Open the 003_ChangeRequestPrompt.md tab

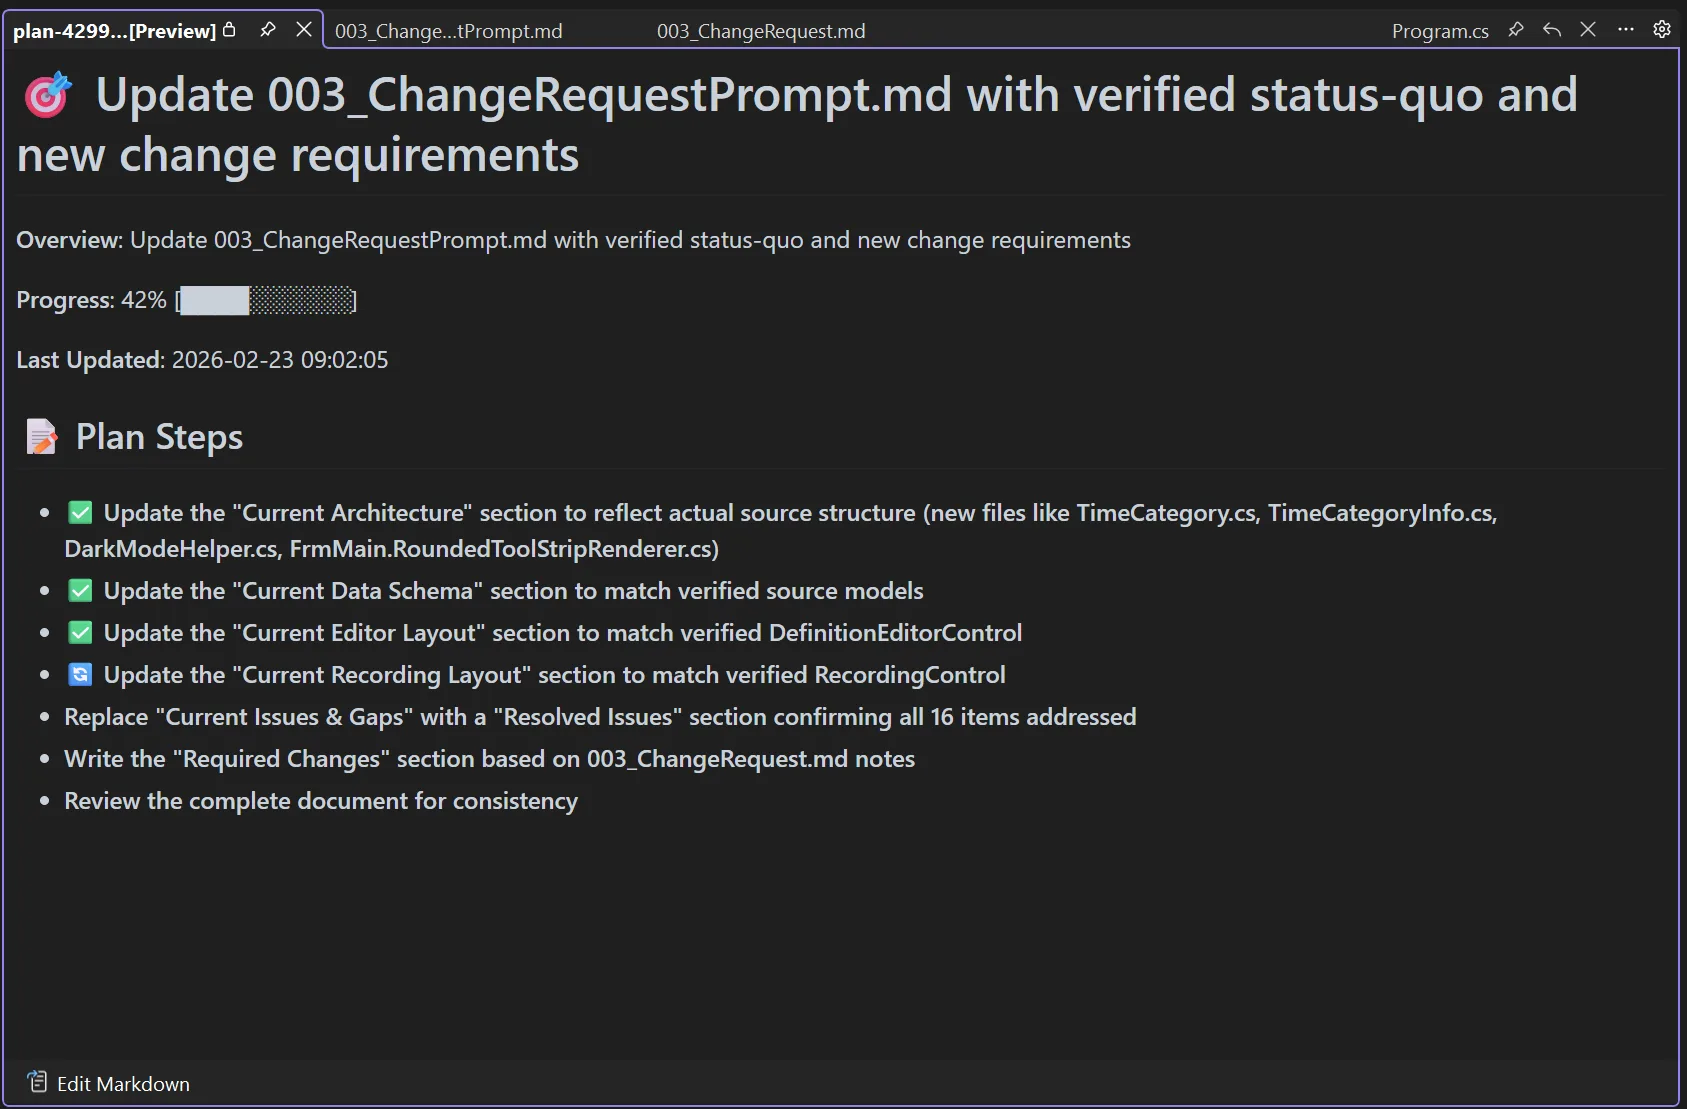[449, 31]
